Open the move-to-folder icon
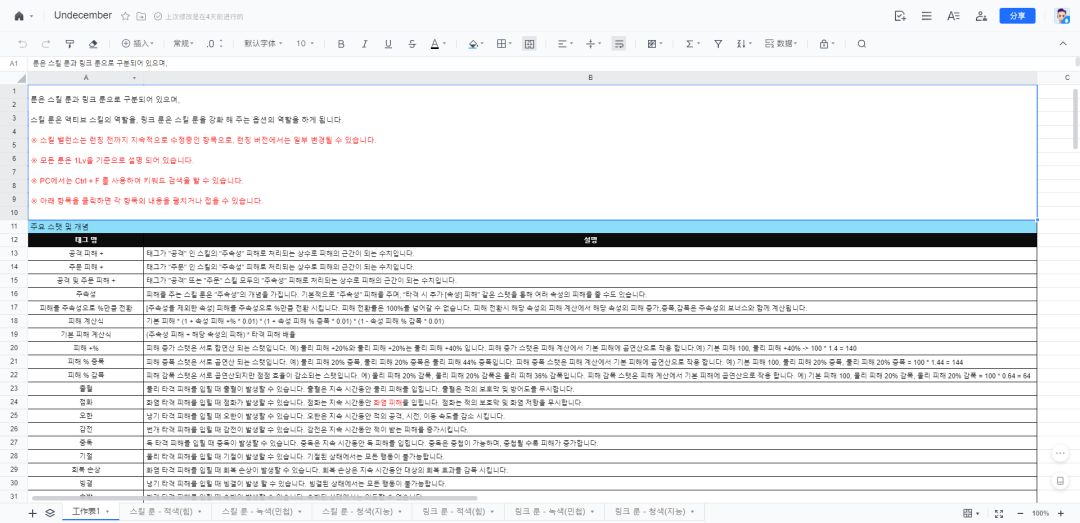 [141, 16]
